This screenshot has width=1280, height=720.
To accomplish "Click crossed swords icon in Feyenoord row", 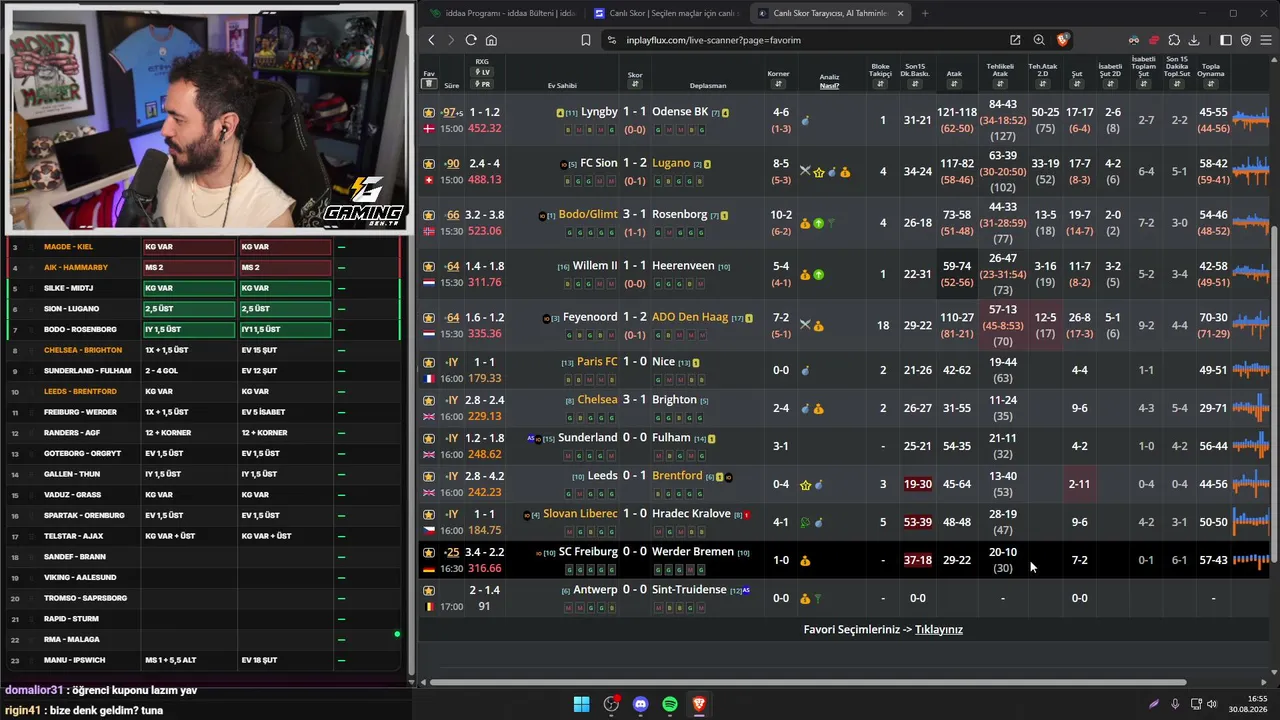I will click(805, 326).
